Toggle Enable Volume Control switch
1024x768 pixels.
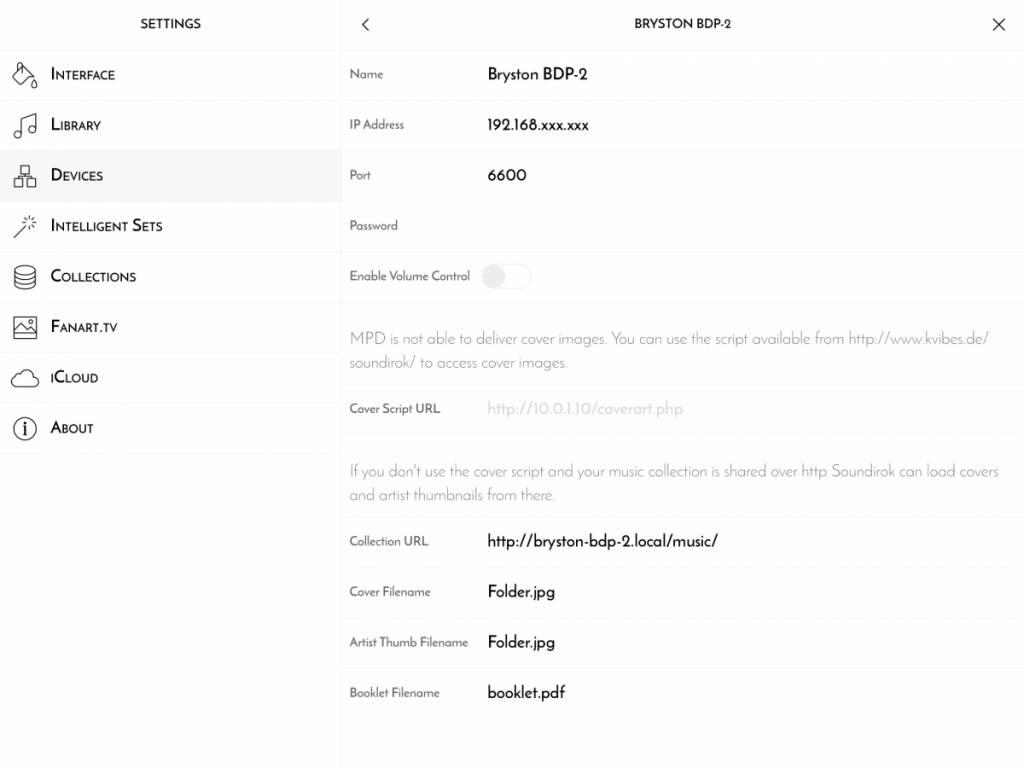[506, 276]
